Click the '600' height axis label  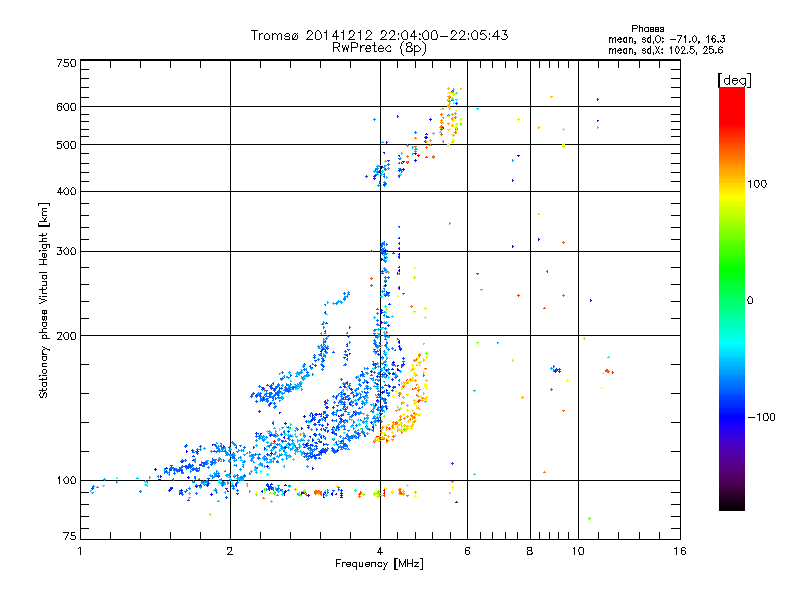66,107
